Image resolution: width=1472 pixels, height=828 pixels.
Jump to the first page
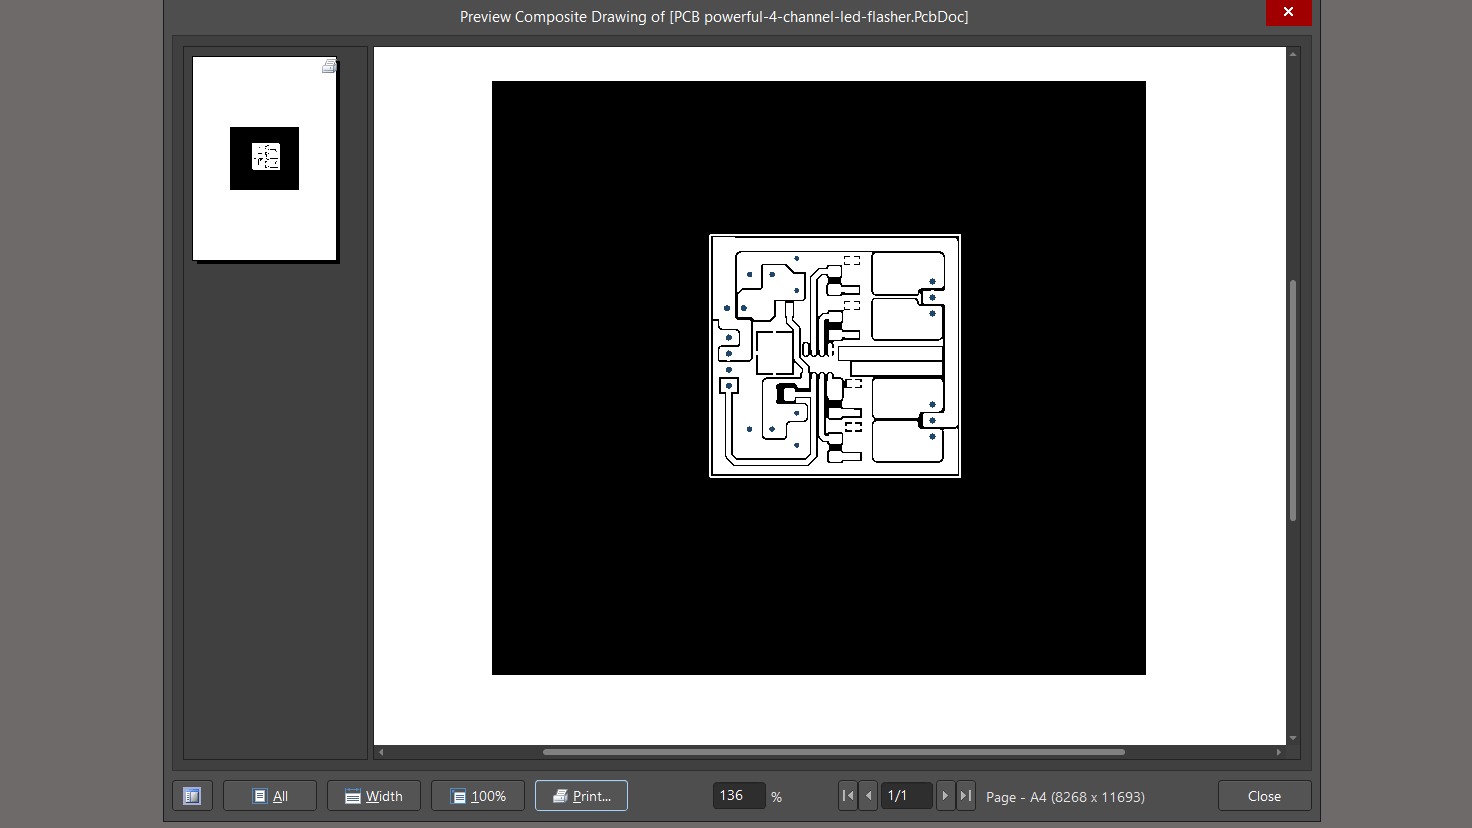pos(848,796)
